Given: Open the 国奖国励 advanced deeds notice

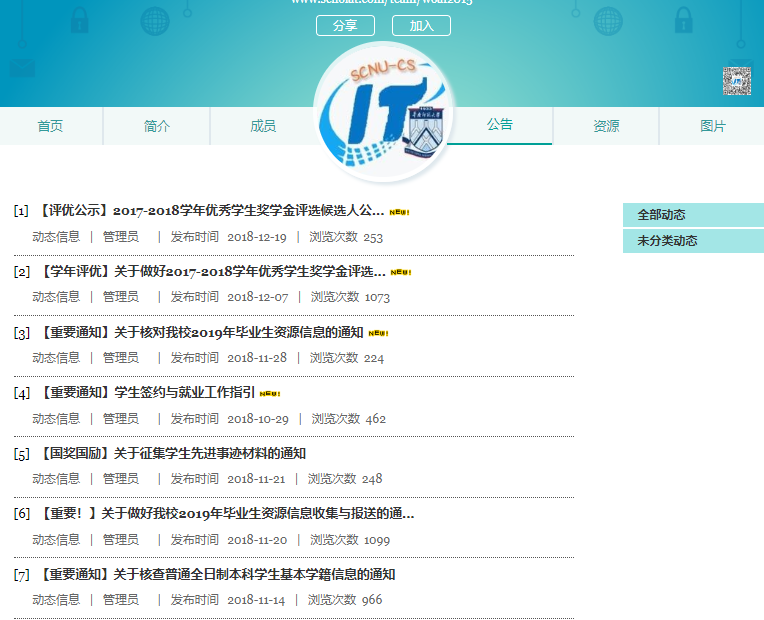Looking at the screenshot, I should (171, 453).
